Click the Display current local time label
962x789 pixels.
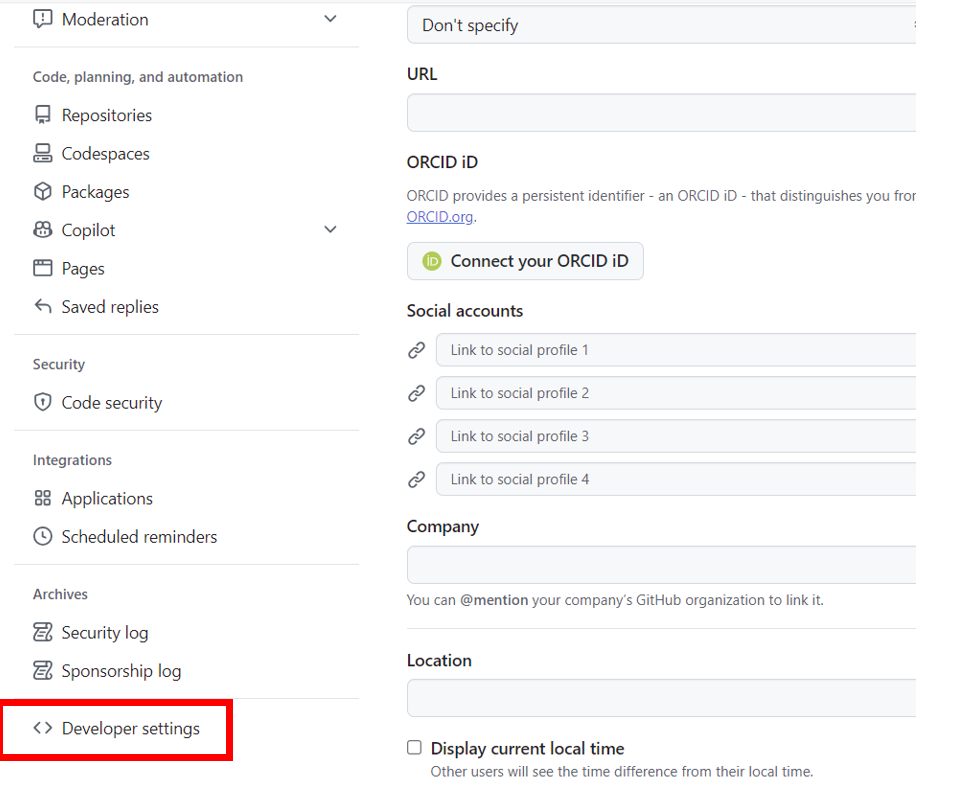point(528,749)
